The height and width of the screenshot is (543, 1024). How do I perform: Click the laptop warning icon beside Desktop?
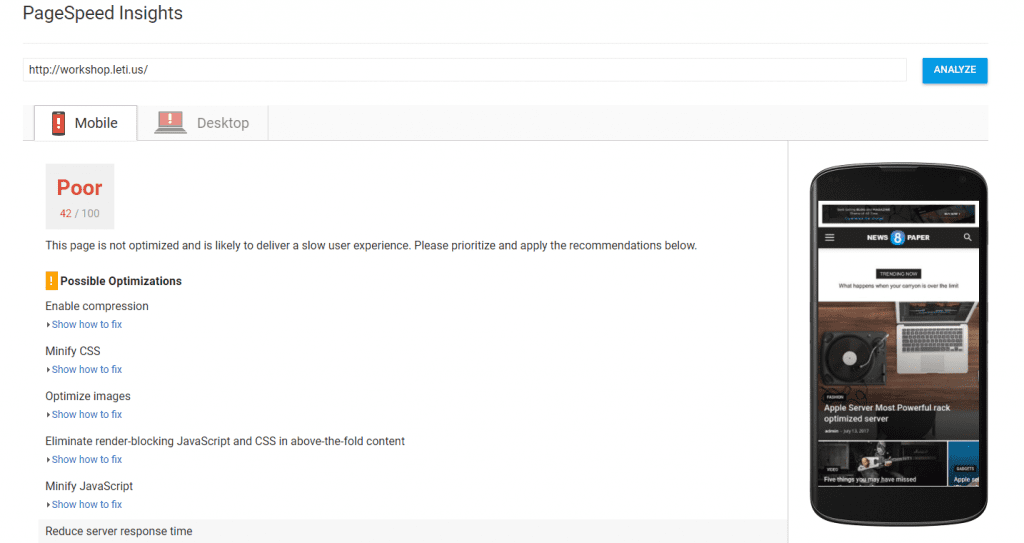point(170,122)
